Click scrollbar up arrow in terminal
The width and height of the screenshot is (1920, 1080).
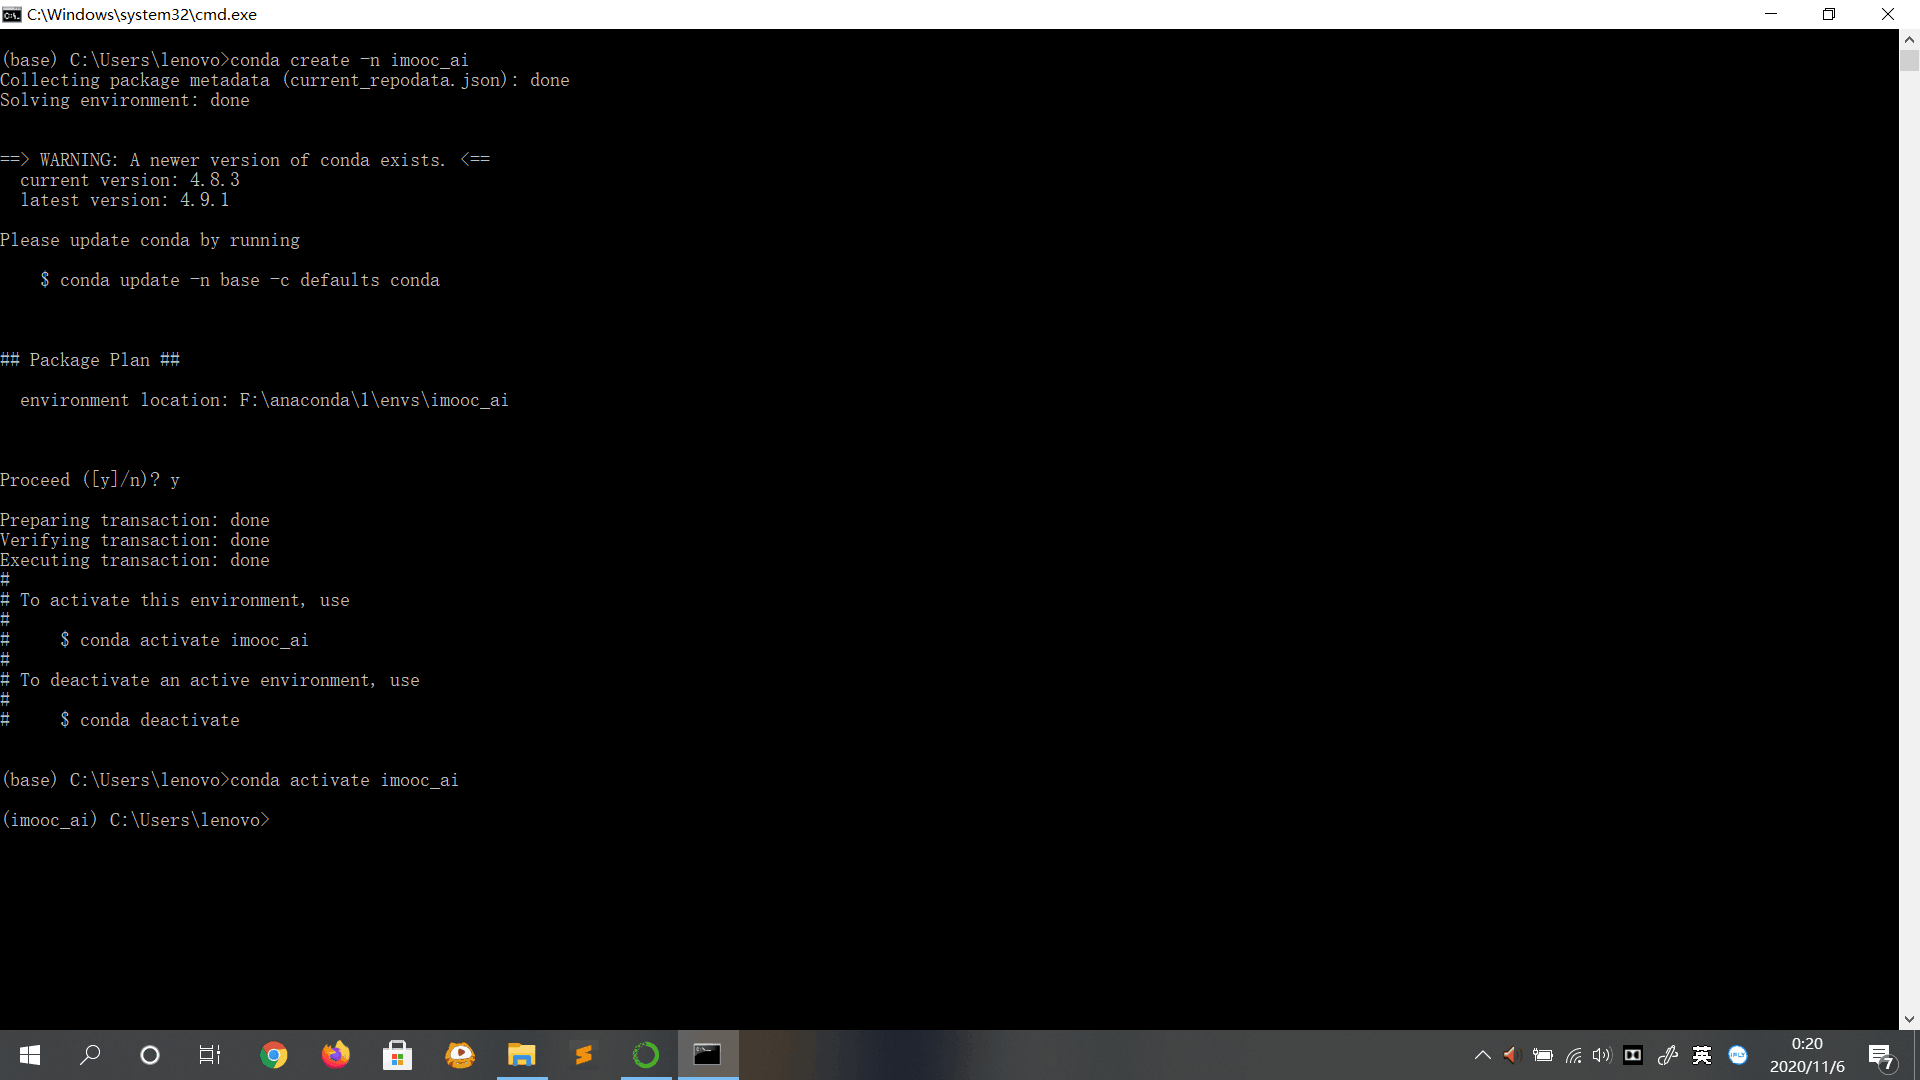(1909, 39)
